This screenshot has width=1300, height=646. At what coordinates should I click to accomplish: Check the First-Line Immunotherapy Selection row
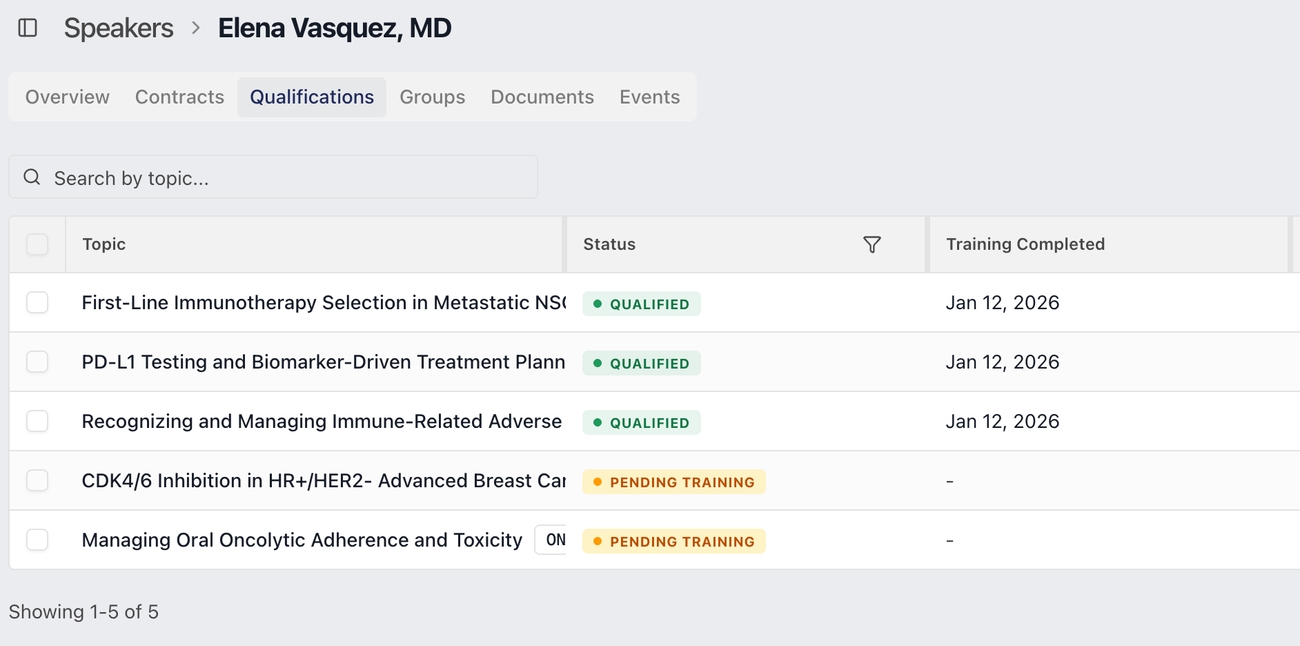[37, 303]
